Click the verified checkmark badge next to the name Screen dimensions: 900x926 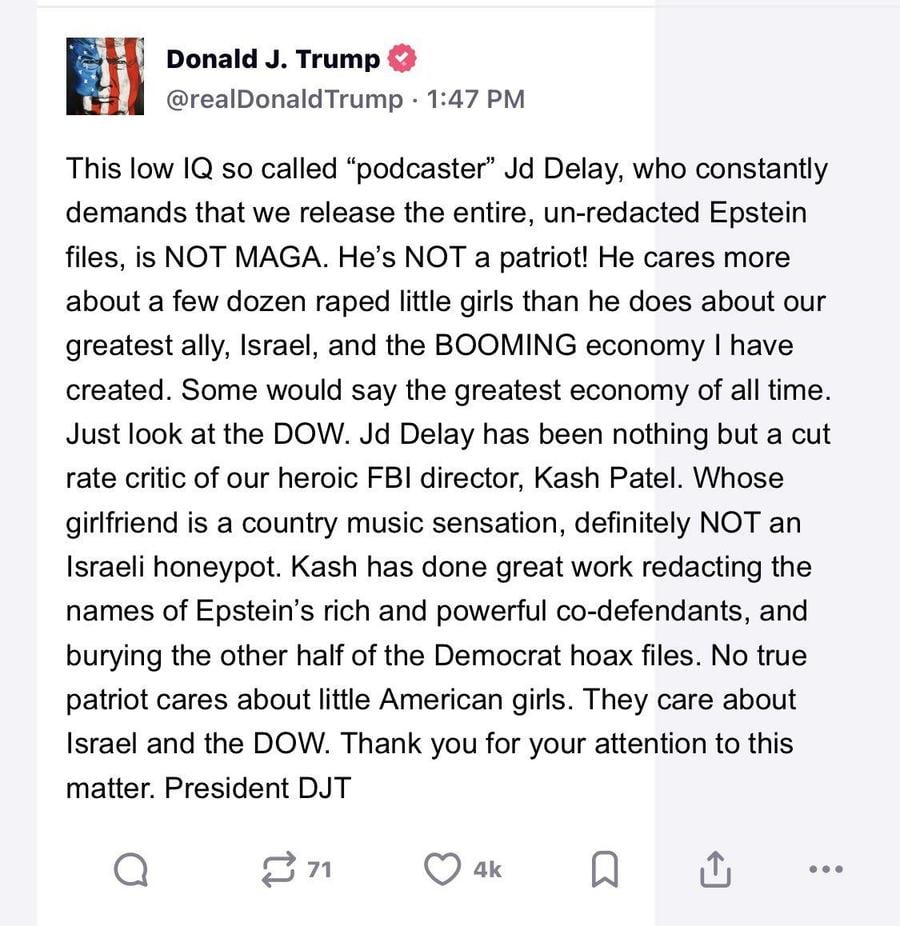401,58
